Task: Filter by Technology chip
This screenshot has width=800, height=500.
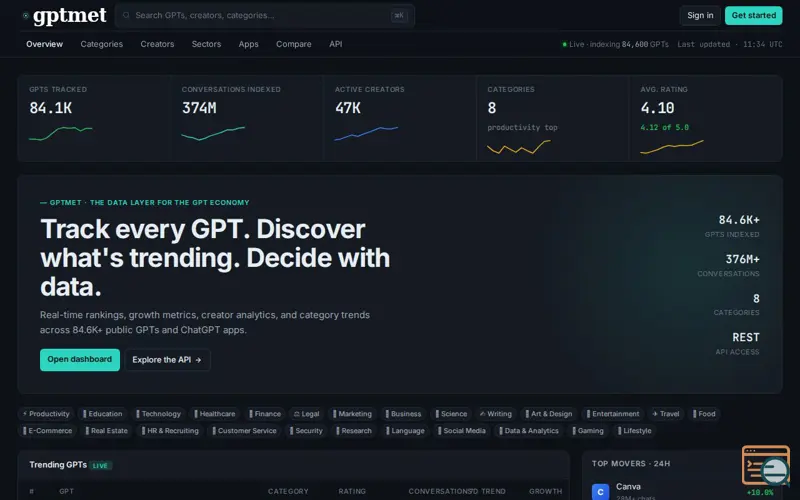Action: pyautogui.click(x=158, y=414)
